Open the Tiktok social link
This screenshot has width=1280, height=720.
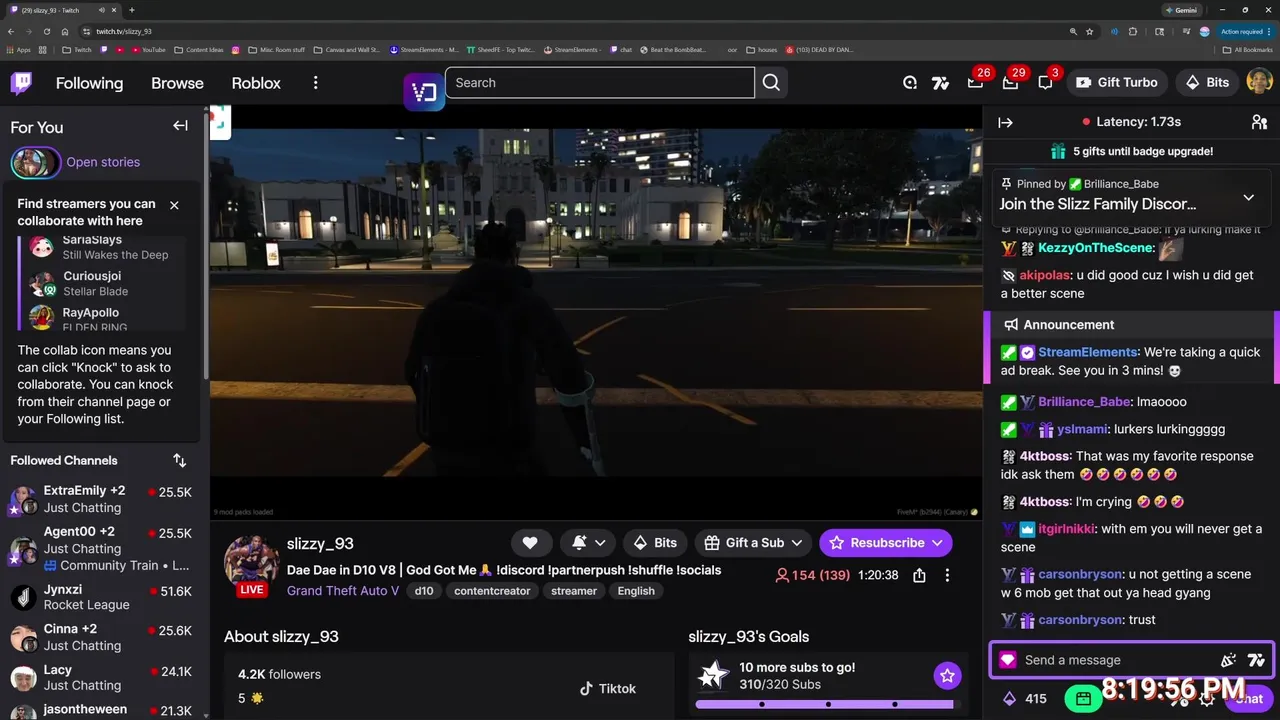pos(608,688)
